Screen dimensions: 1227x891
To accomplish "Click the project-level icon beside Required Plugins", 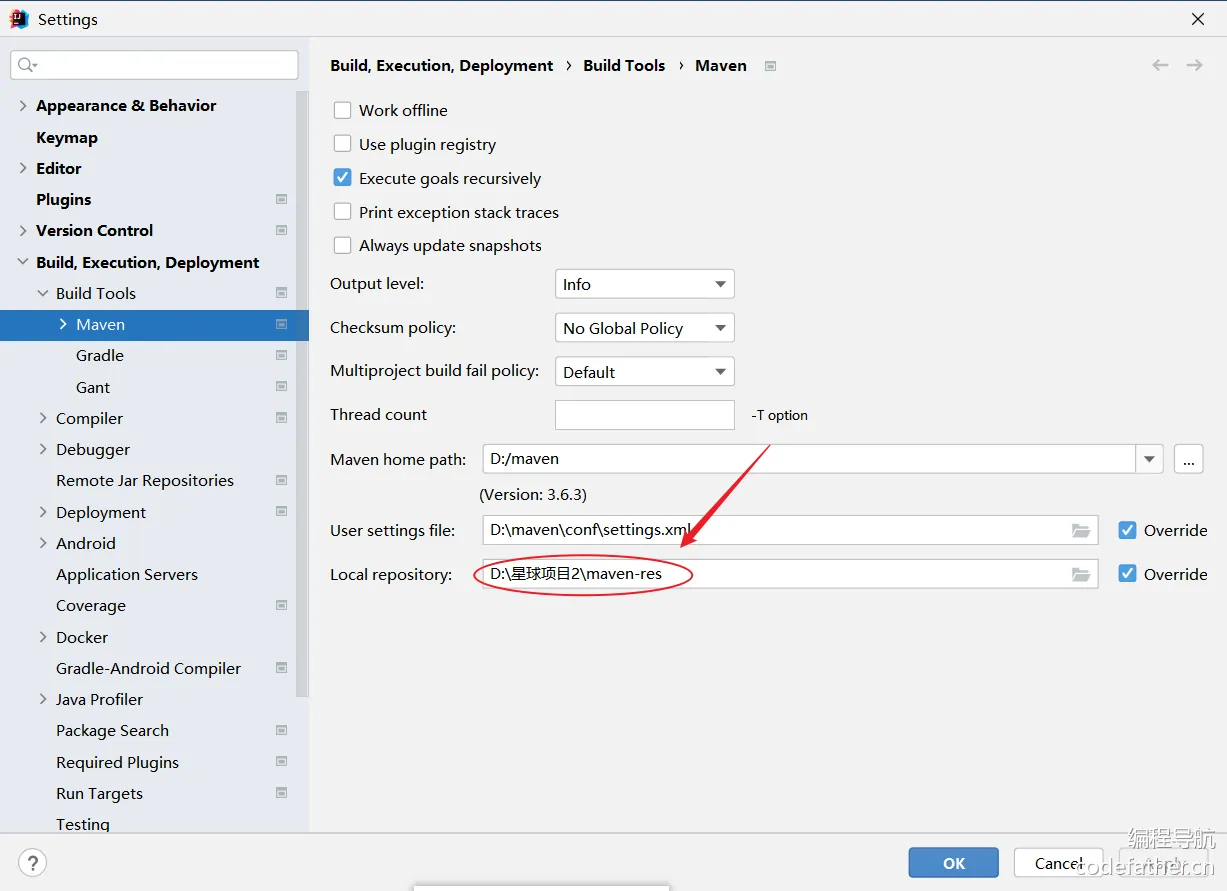I will (x=281, y=763).
